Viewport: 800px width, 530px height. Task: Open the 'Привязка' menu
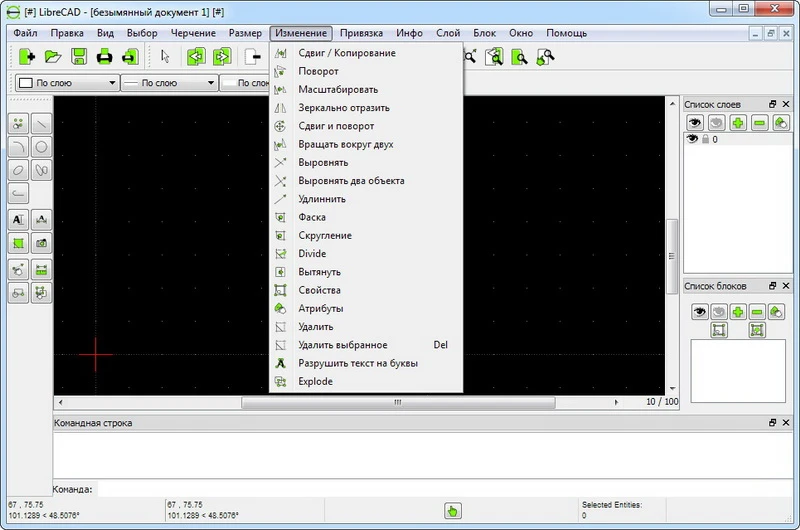(x=361, y=33)
